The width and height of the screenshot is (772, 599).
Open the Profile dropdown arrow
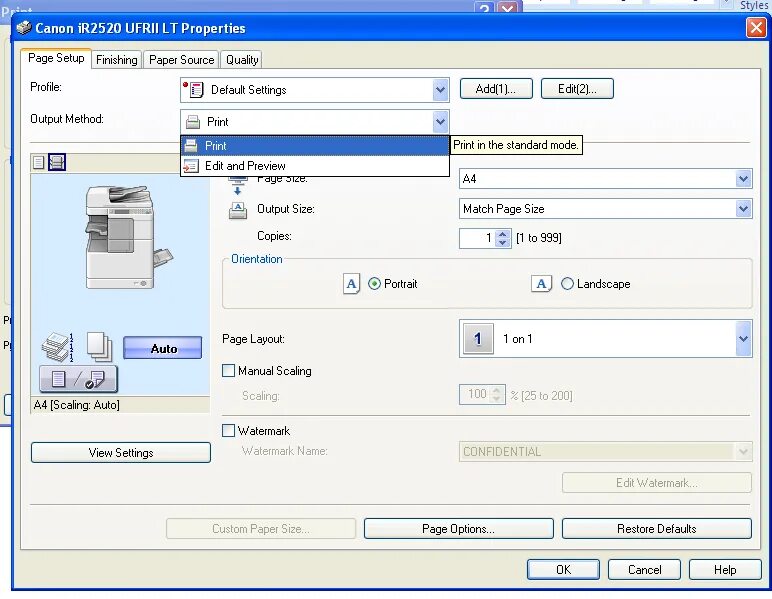(x=441, y=90)
